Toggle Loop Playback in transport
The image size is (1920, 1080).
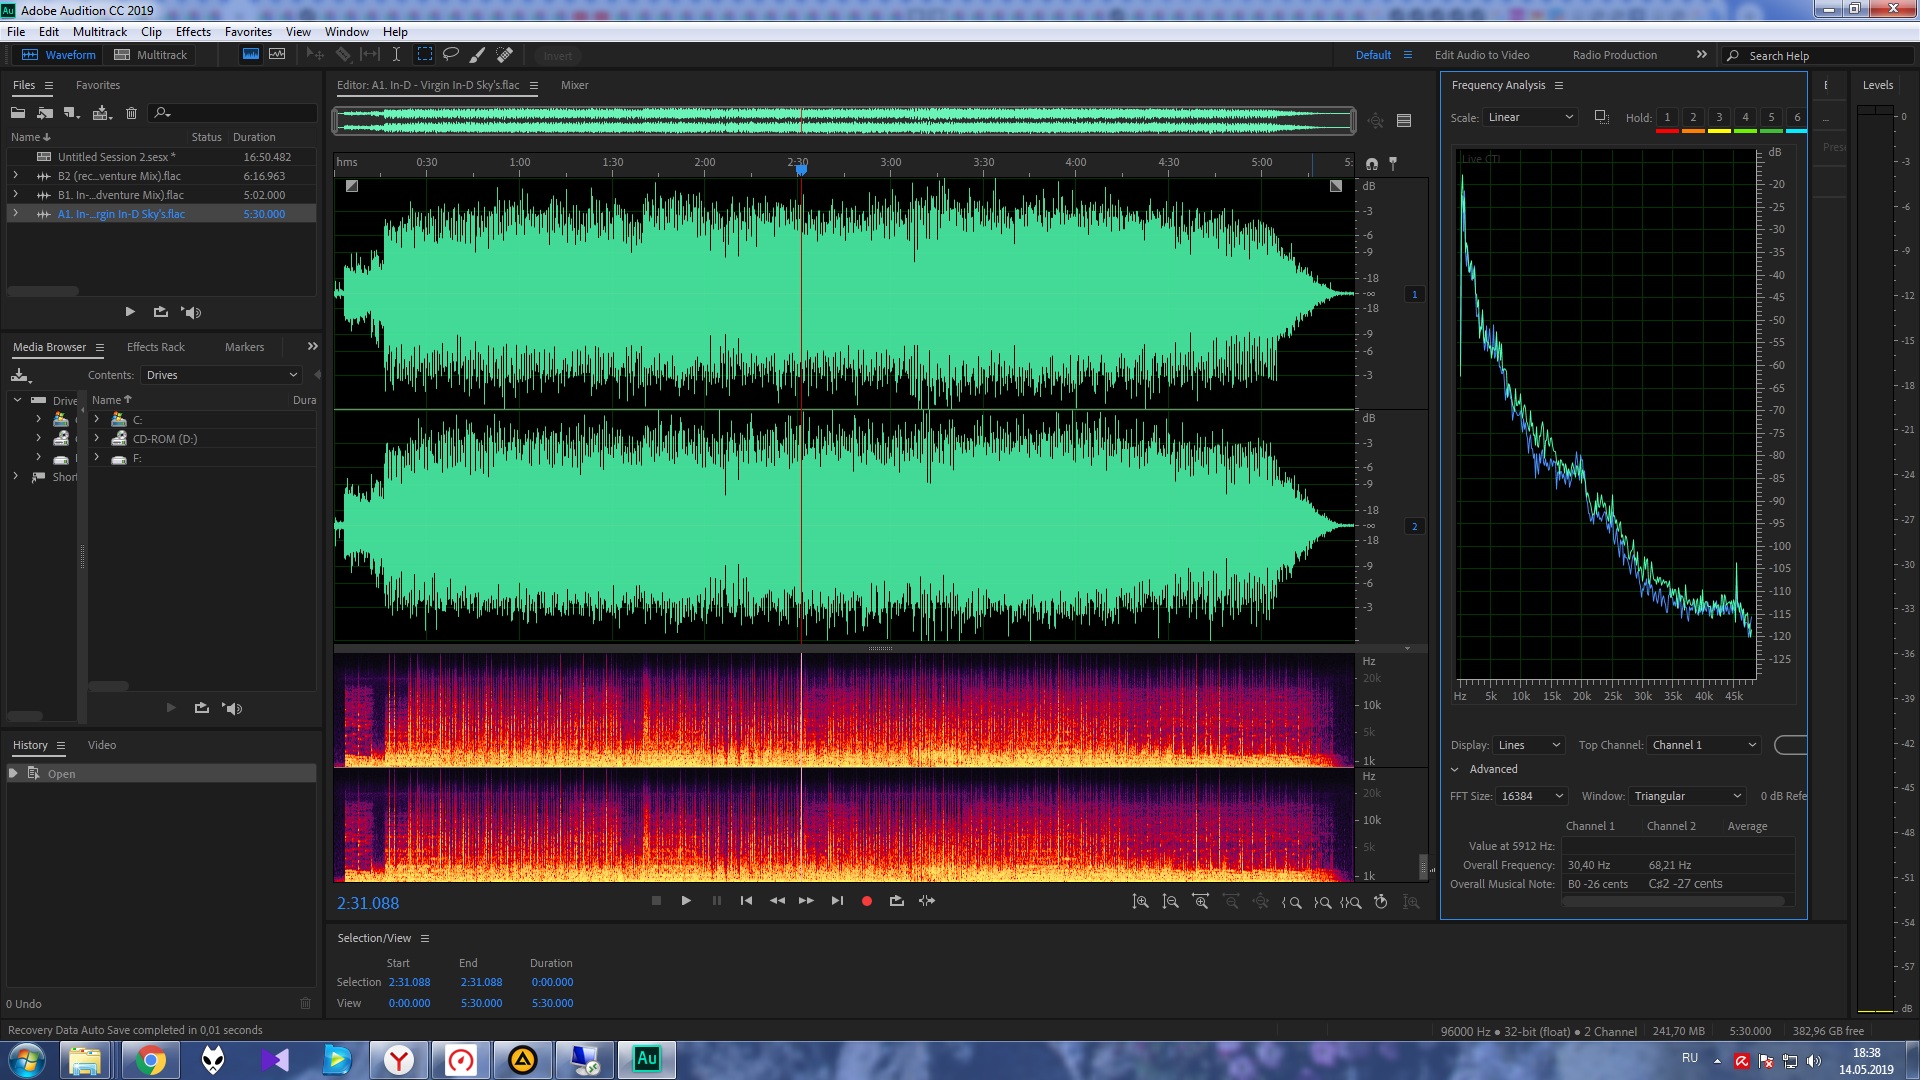click(x=897, y=901)
